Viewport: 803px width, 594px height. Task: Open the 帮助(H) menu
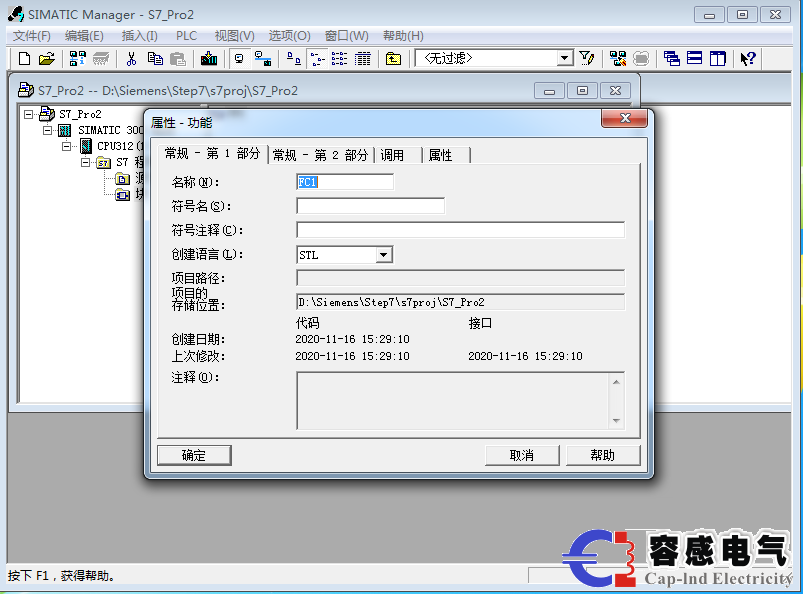pyautogui.click(x=403, y=36)
